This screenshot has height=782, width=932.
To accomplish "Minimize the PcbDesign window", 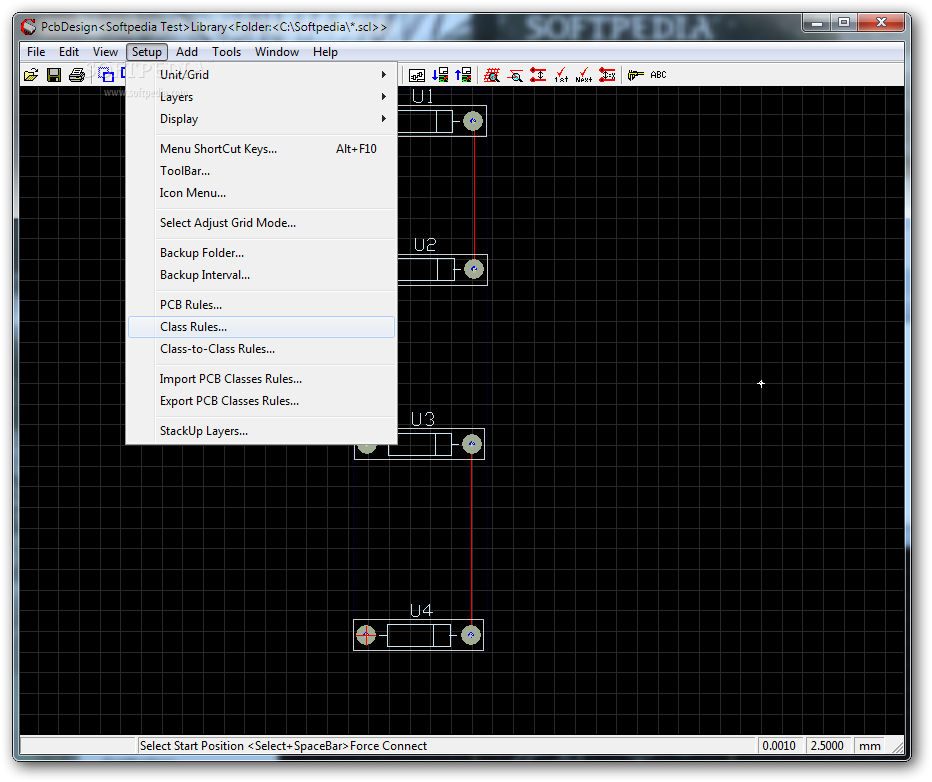I will pos(817,23).
